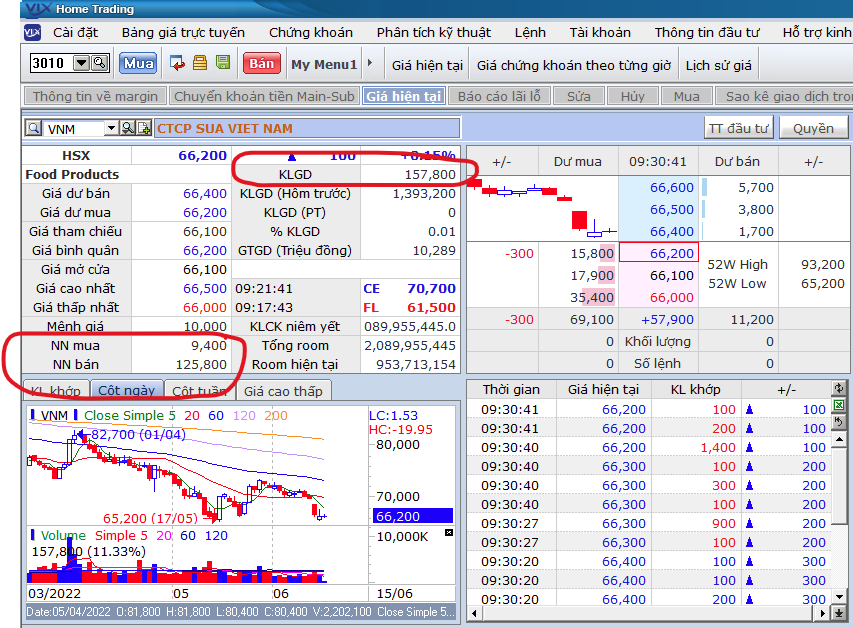The image size is (853, 628).
Task: Click the Close Simple 5 legend marker
Action: [x=76, y=415]
